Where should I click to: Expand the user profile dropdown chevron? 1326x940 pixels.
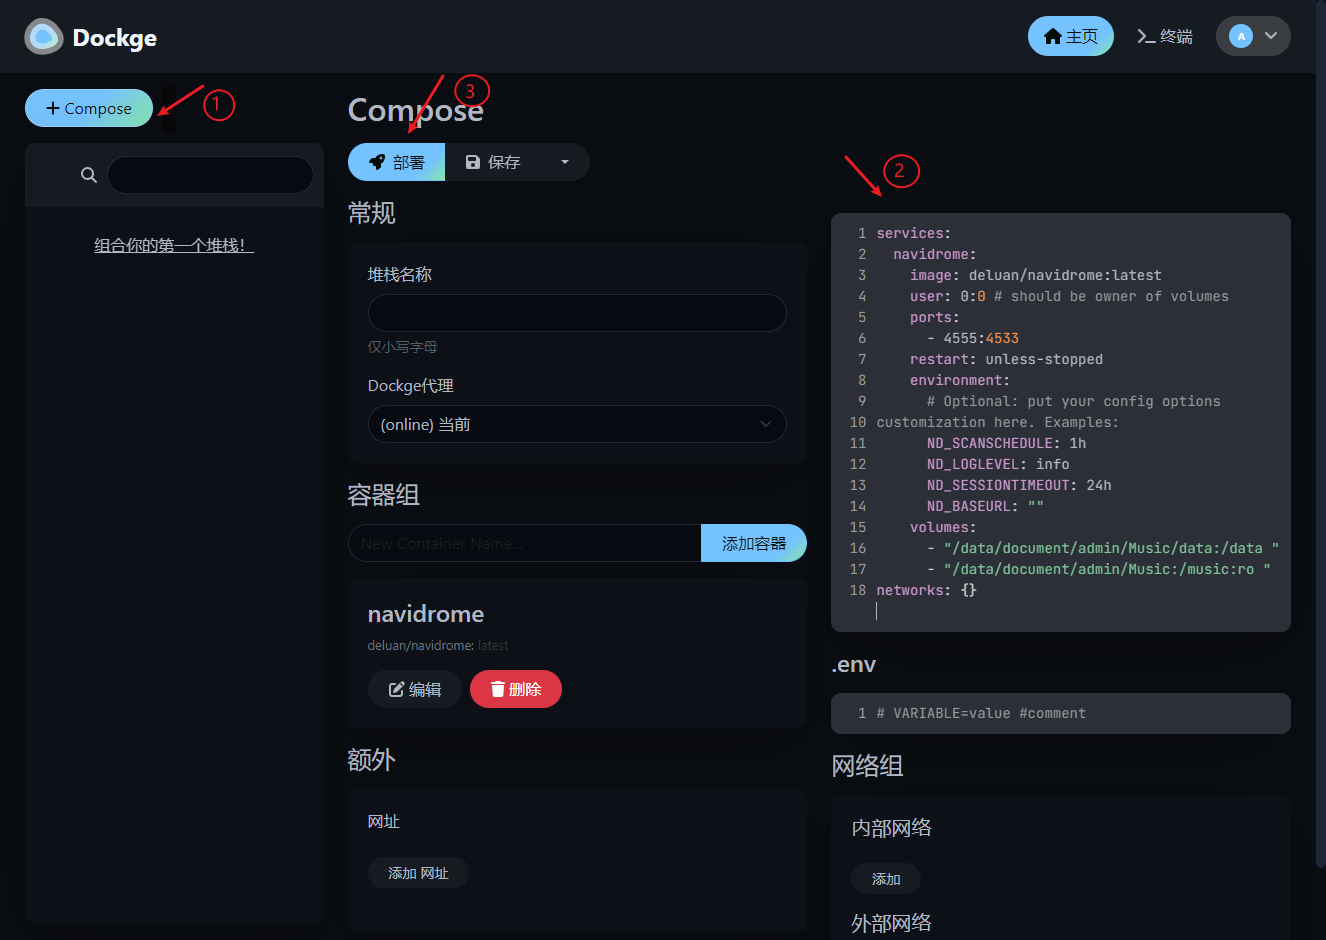click(x=1271, y=36)
